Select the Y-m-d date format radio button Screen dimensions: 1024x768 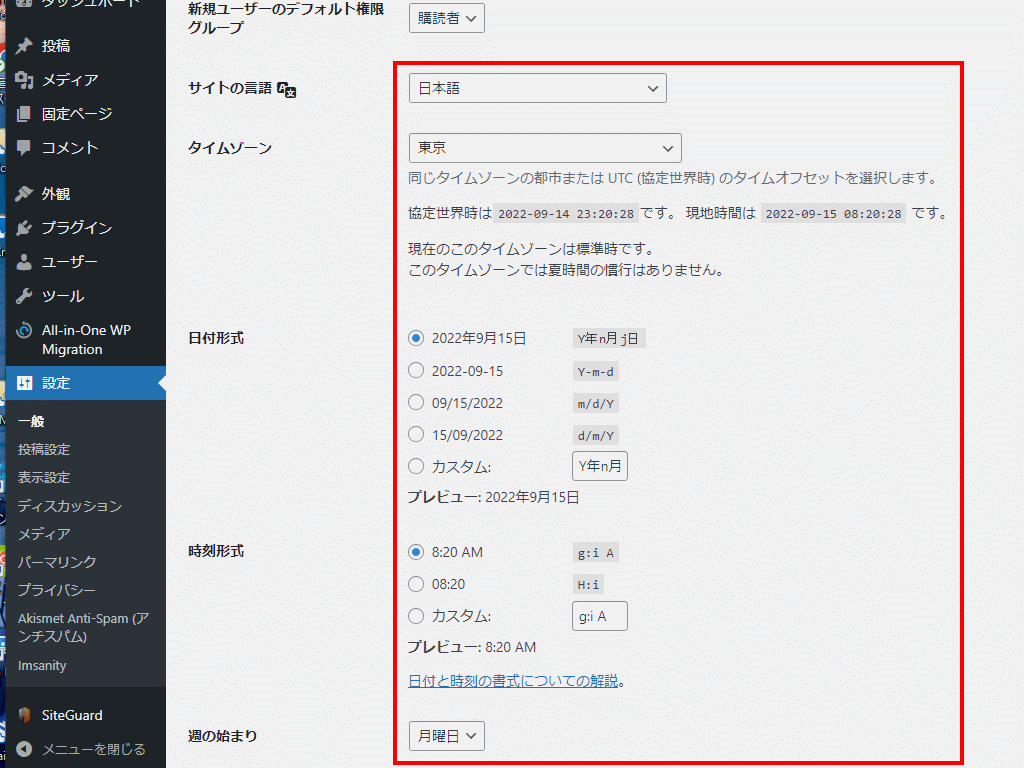pyautogui.click(x=416, y=371)
